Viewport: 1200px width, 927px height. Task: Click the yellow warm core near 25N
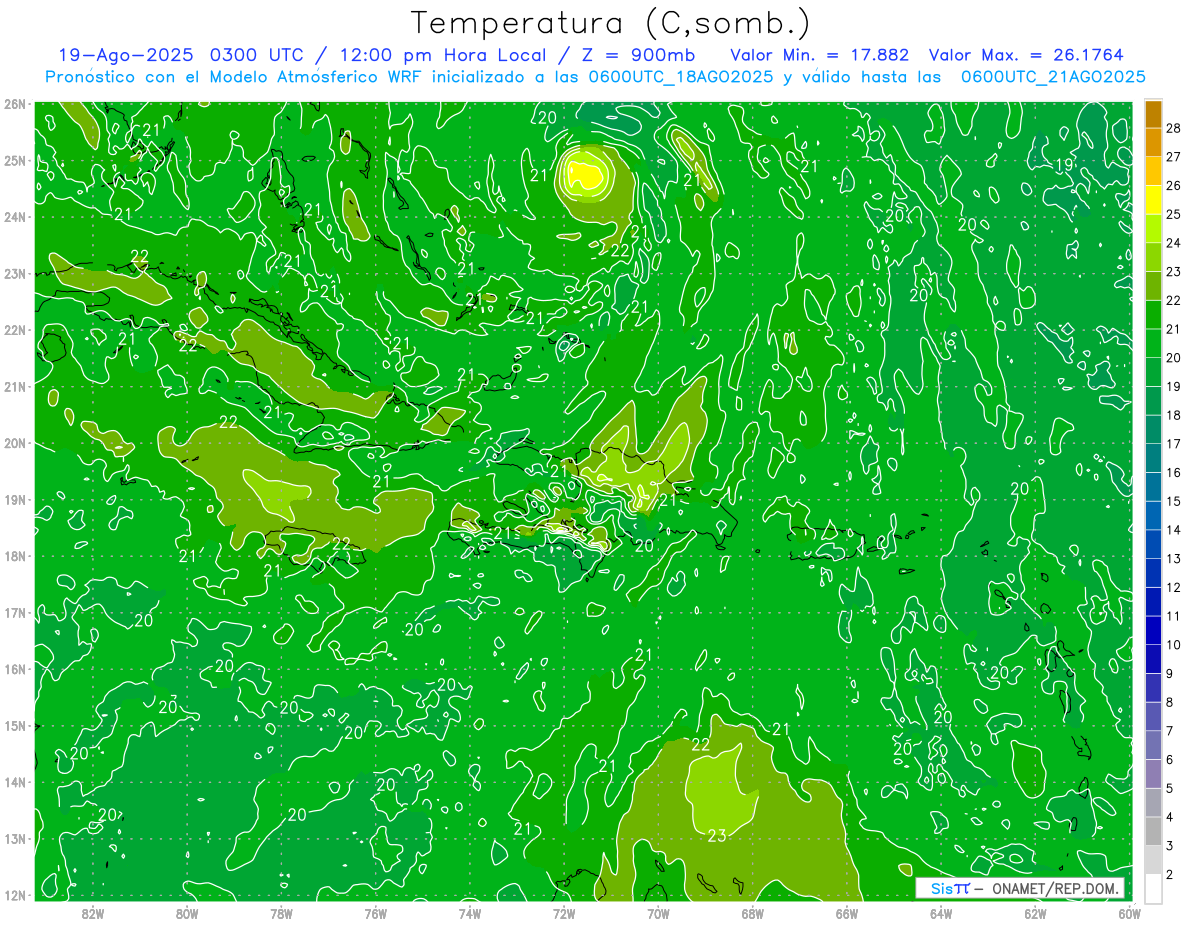coord(586,175)
